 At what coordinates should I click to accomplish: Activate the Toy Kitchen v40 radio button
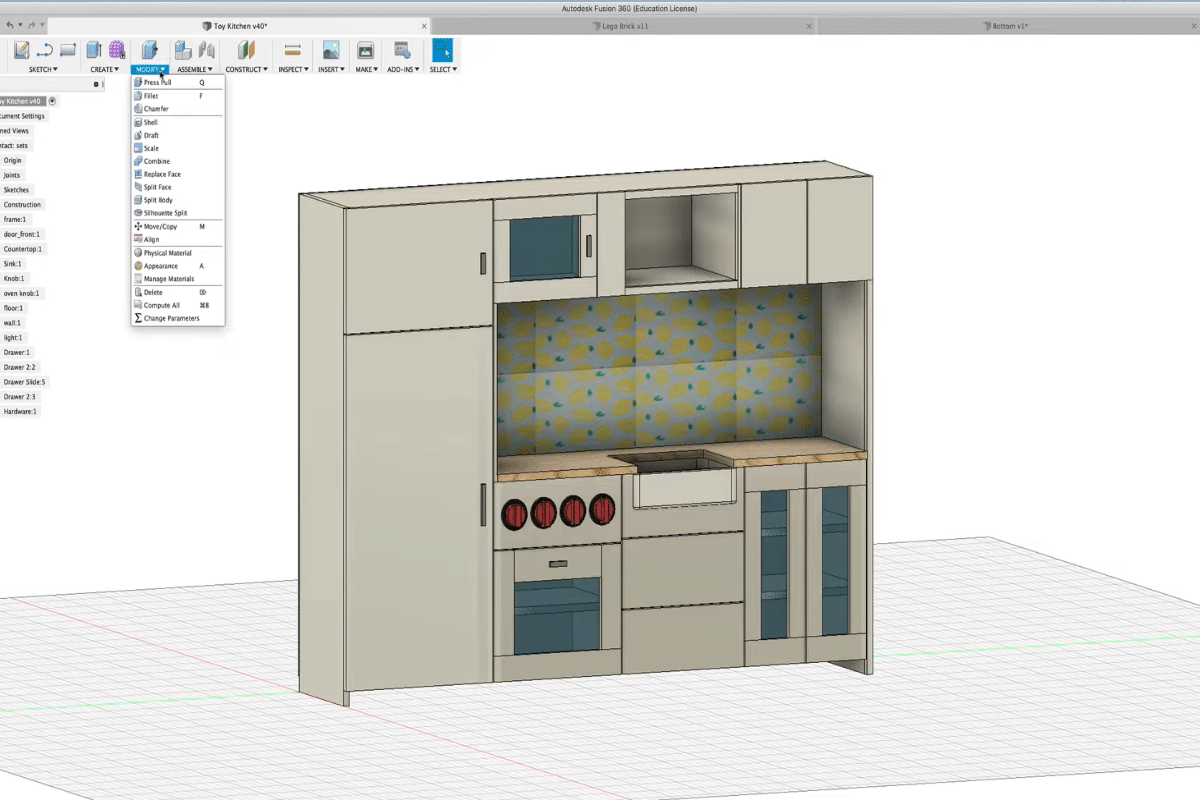click(52, 101)
